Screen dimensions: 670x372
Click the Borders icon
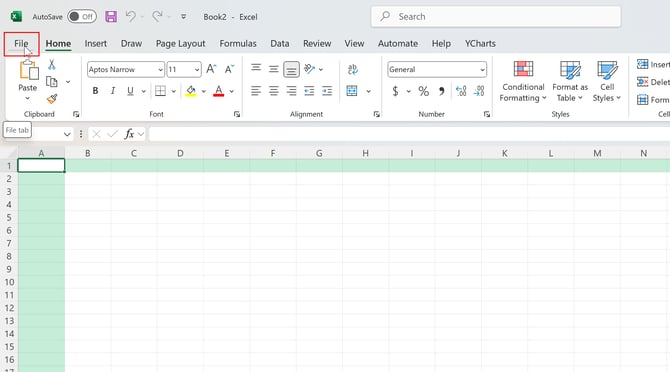point(160,91)
